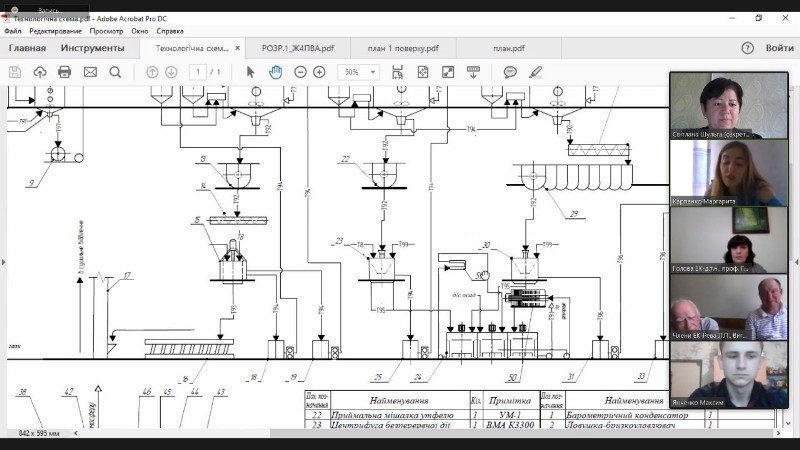Select Карпенко Маргарита video thumbnail
The image size is (800, 450).
(x=729, y=173)
